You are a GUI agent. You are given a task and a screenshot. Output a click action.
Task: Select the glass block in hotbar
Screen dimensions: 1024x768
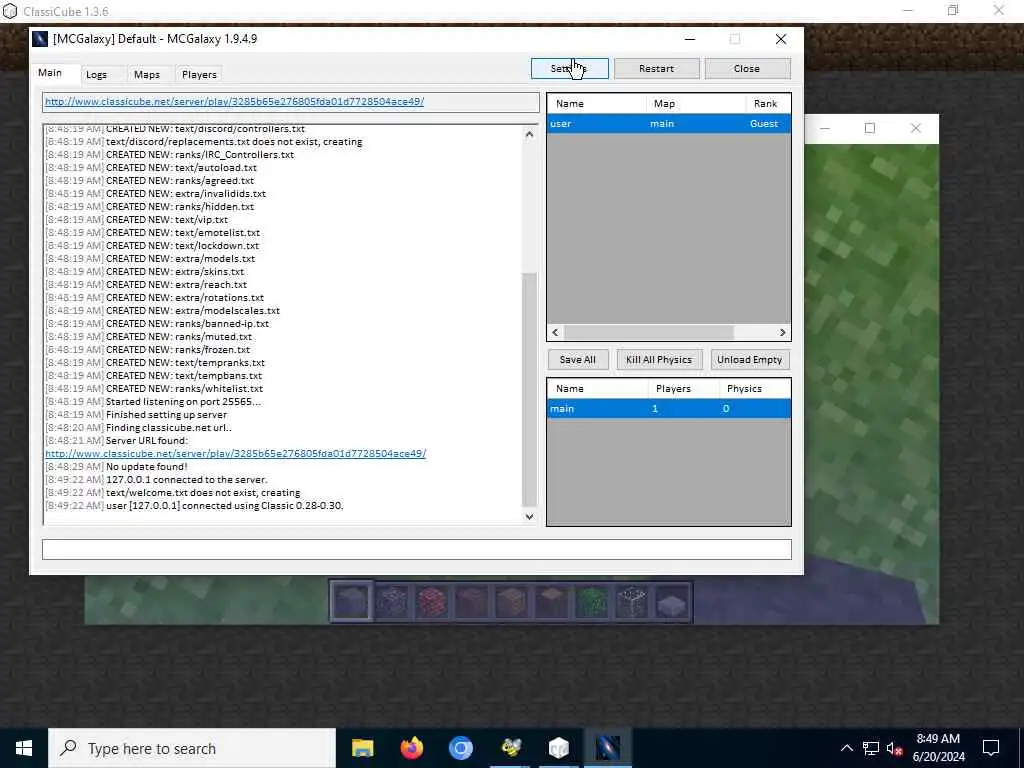click(632, 602)
